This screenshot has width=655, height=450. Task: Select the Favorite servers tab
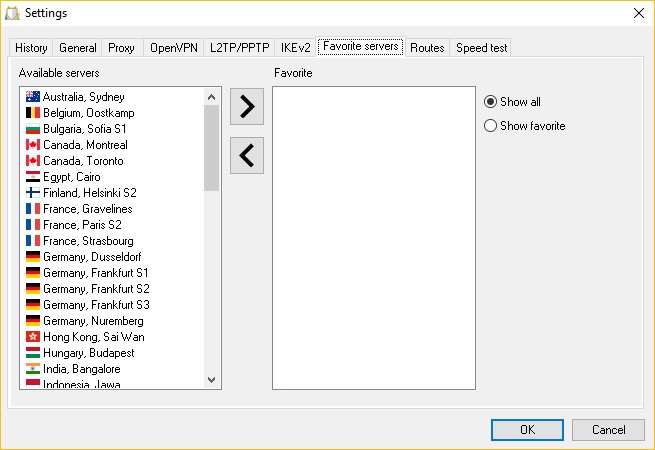(361, 46)
